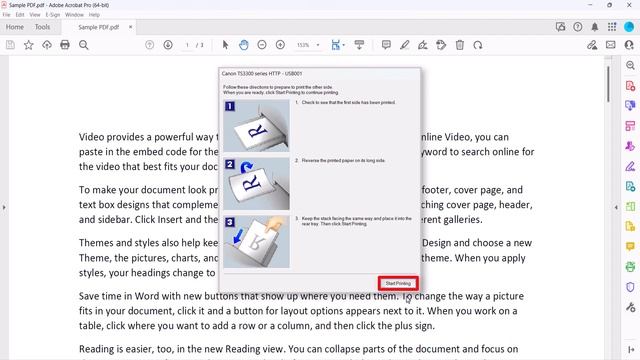Open the Combine Files tool in right pane
The height and width of the screenshot is (360, 640).
click(x=630, y=106)
